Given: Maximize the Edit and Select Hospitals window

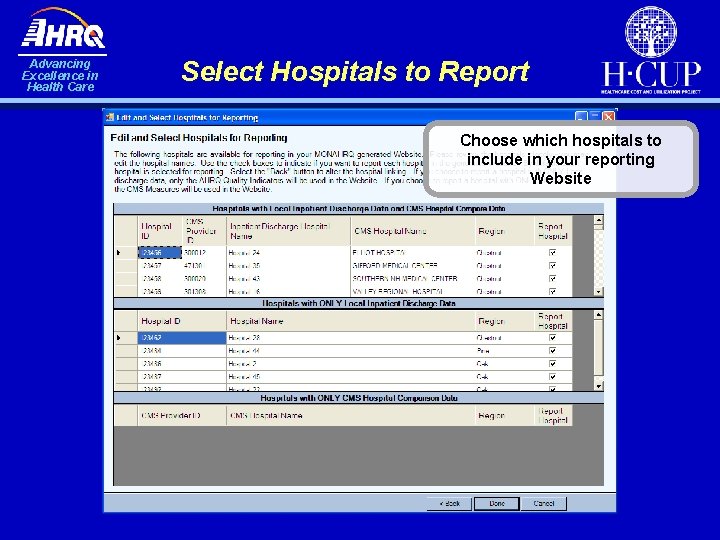Looking at the screenshot, I should (595, 117).
